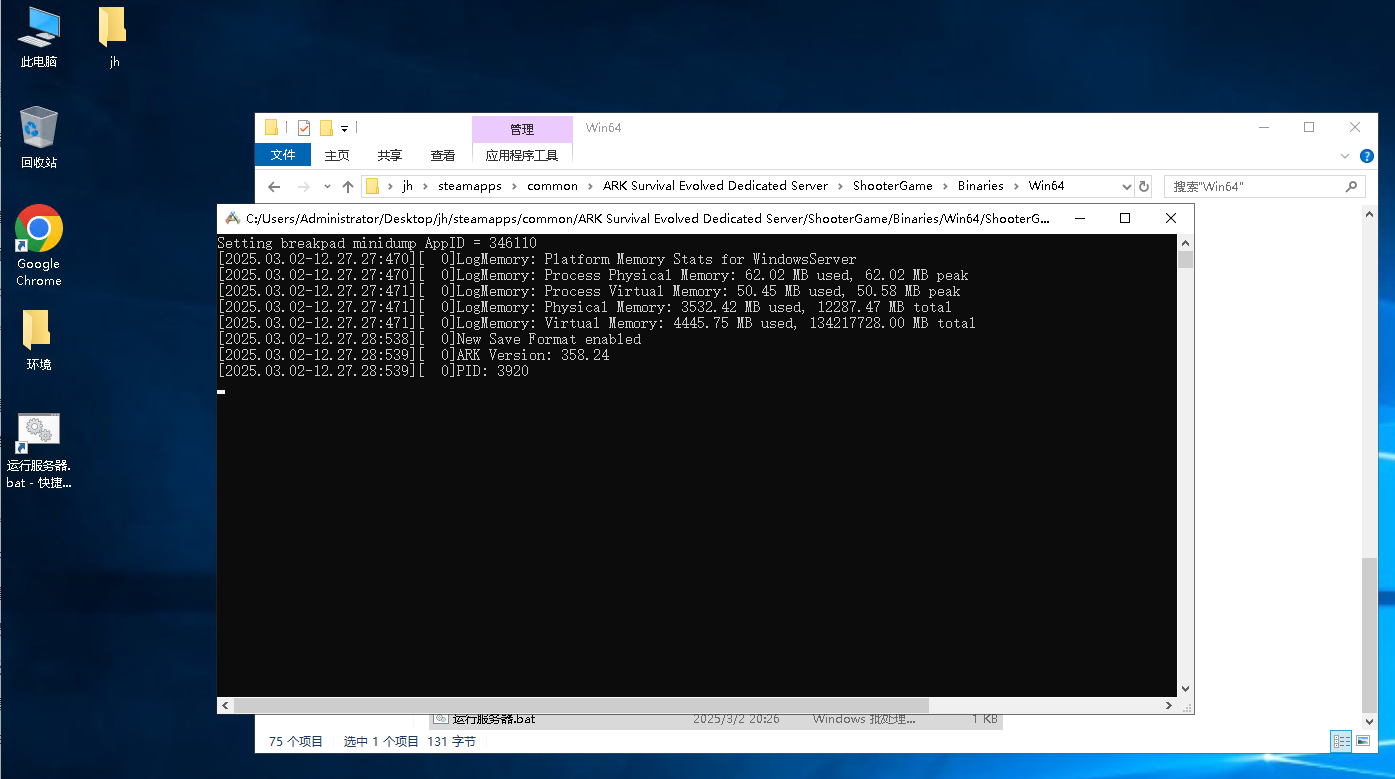
Task: Click the Properties checkmark icon in quick access toolbar
Action: pyautogui.click(x=304, y=128)
